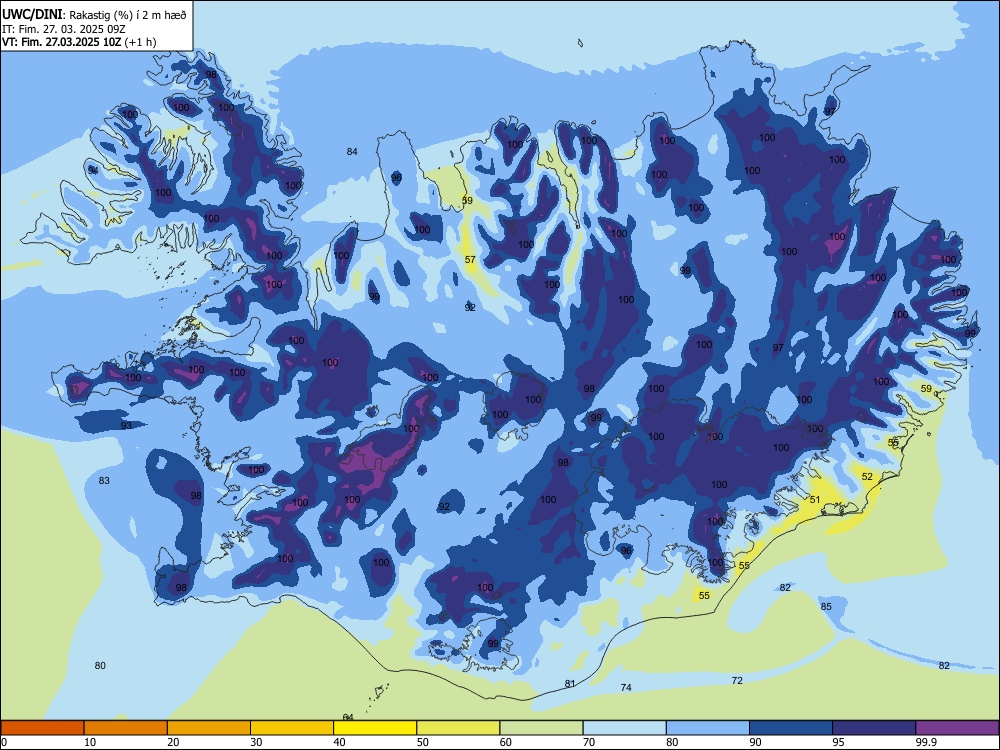This screenshot has width=1000, height=750.
Task: Select the 20–30 amber legend swatch
Action: pos(209,728)
